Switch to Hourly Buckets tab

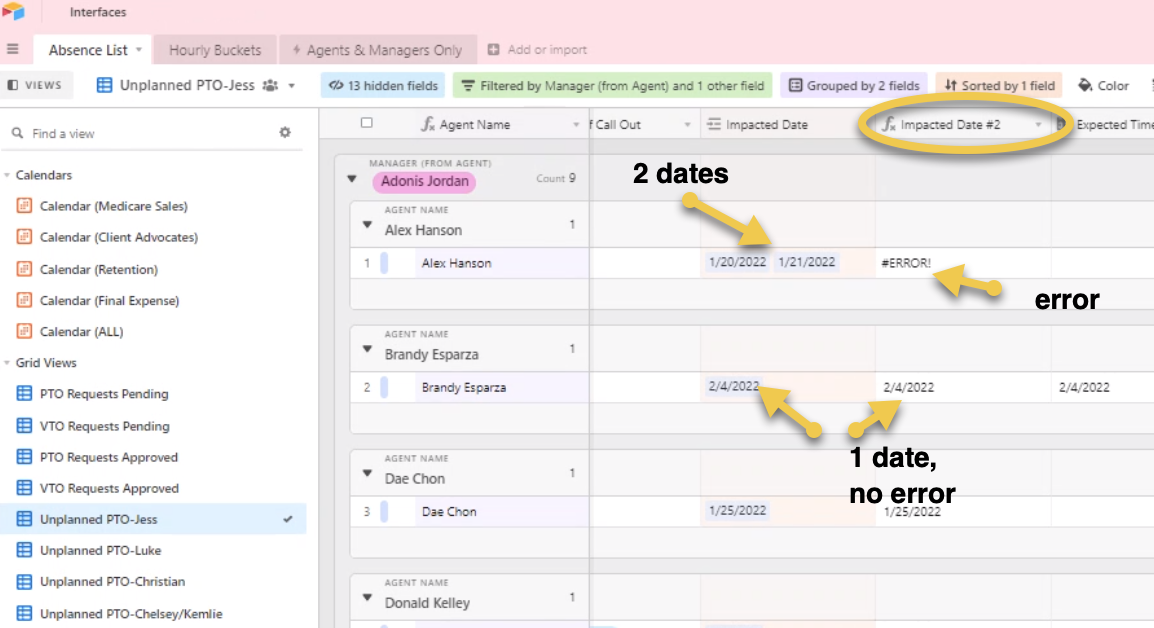tap(215, 50)
